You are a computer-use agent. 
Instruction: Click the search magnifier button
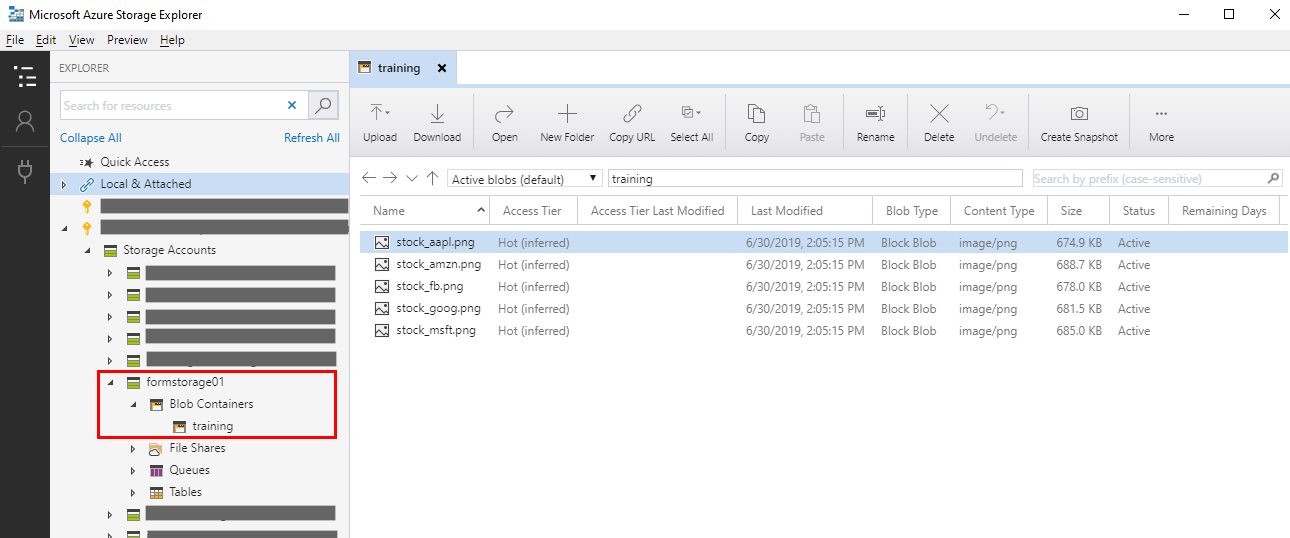323,105
